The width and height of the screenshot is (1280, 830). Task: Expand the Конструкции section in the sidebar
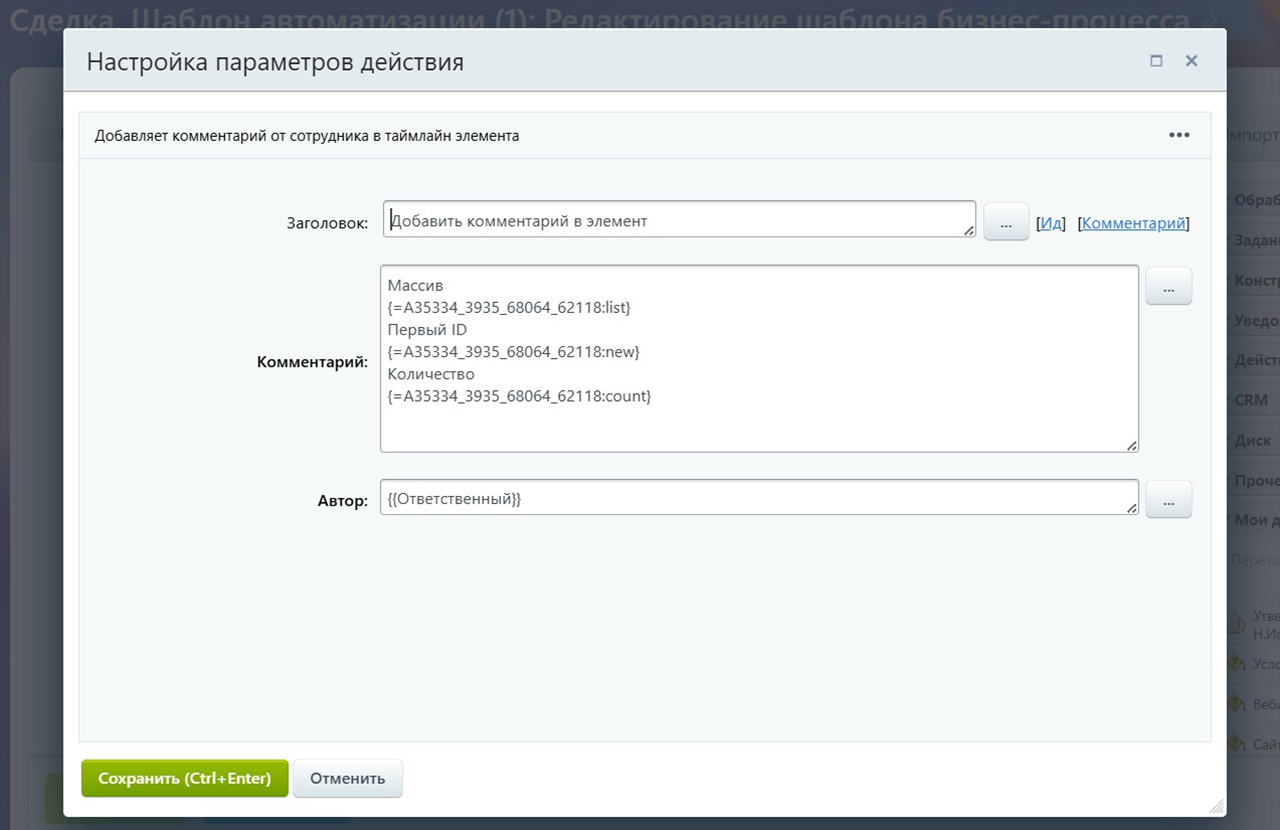1255,281
